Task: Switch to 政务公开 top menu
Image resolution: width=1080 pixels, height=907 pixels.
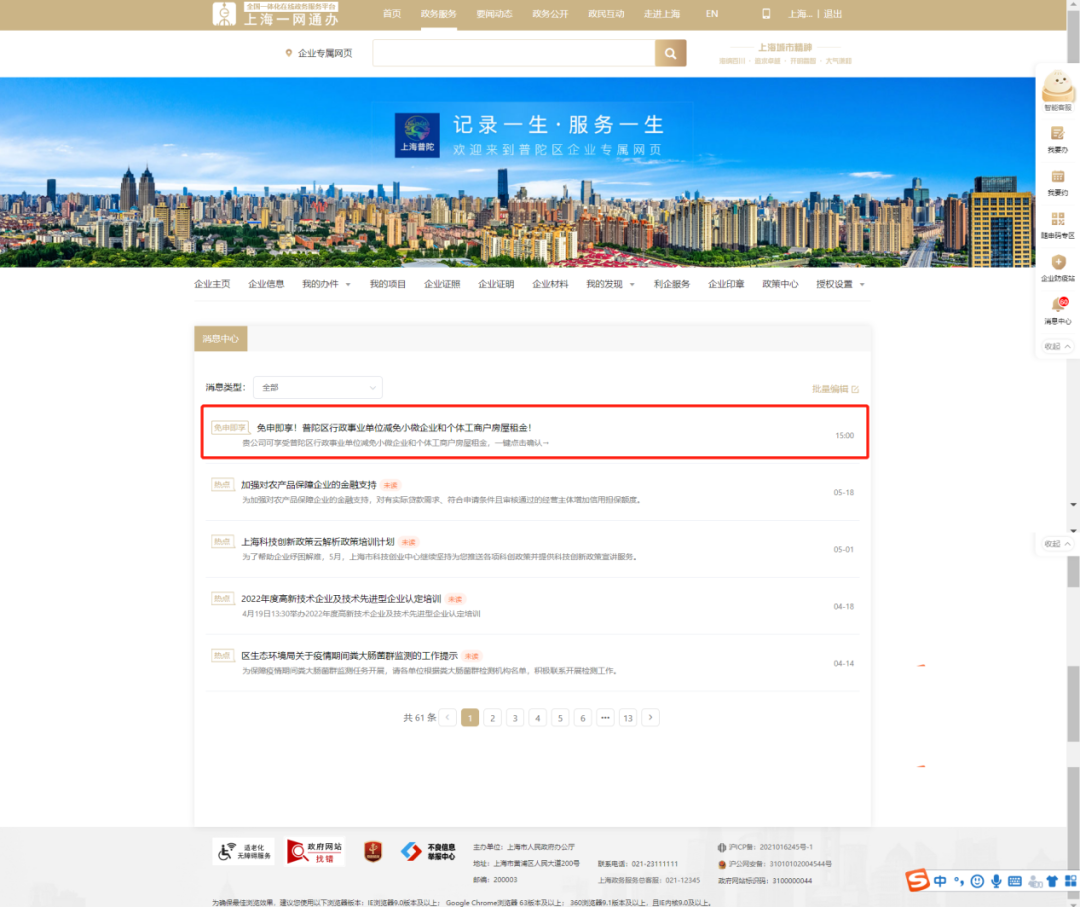Action: 550,14
